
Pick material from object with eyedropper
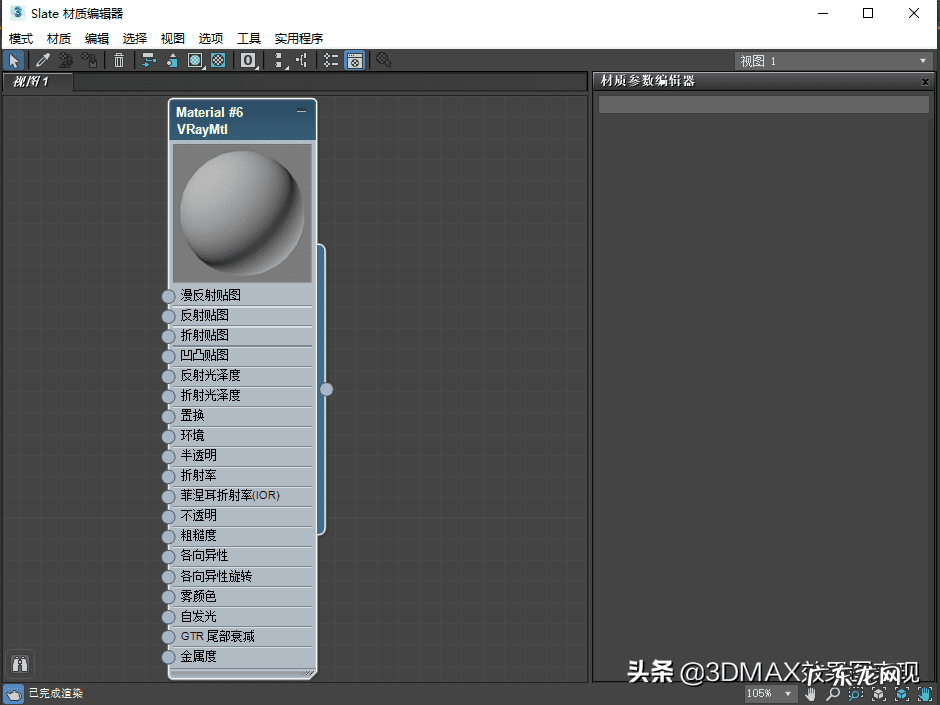(42, 61)
